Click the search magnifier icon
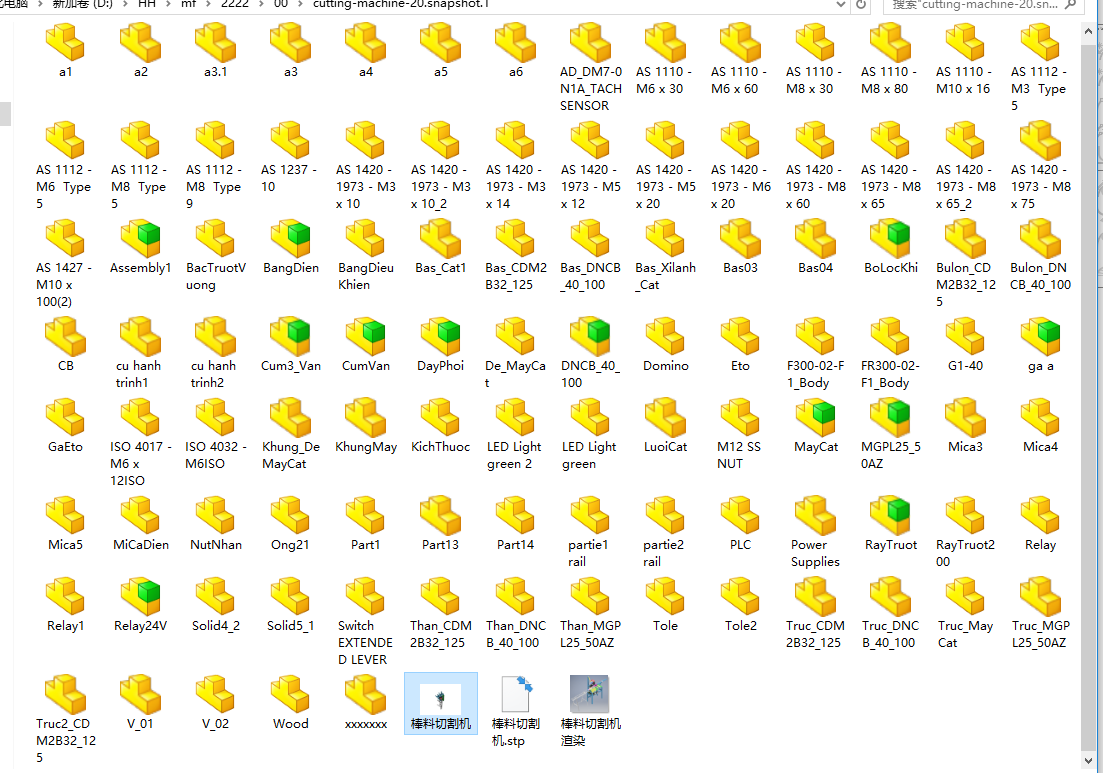 click(1071, 4)
